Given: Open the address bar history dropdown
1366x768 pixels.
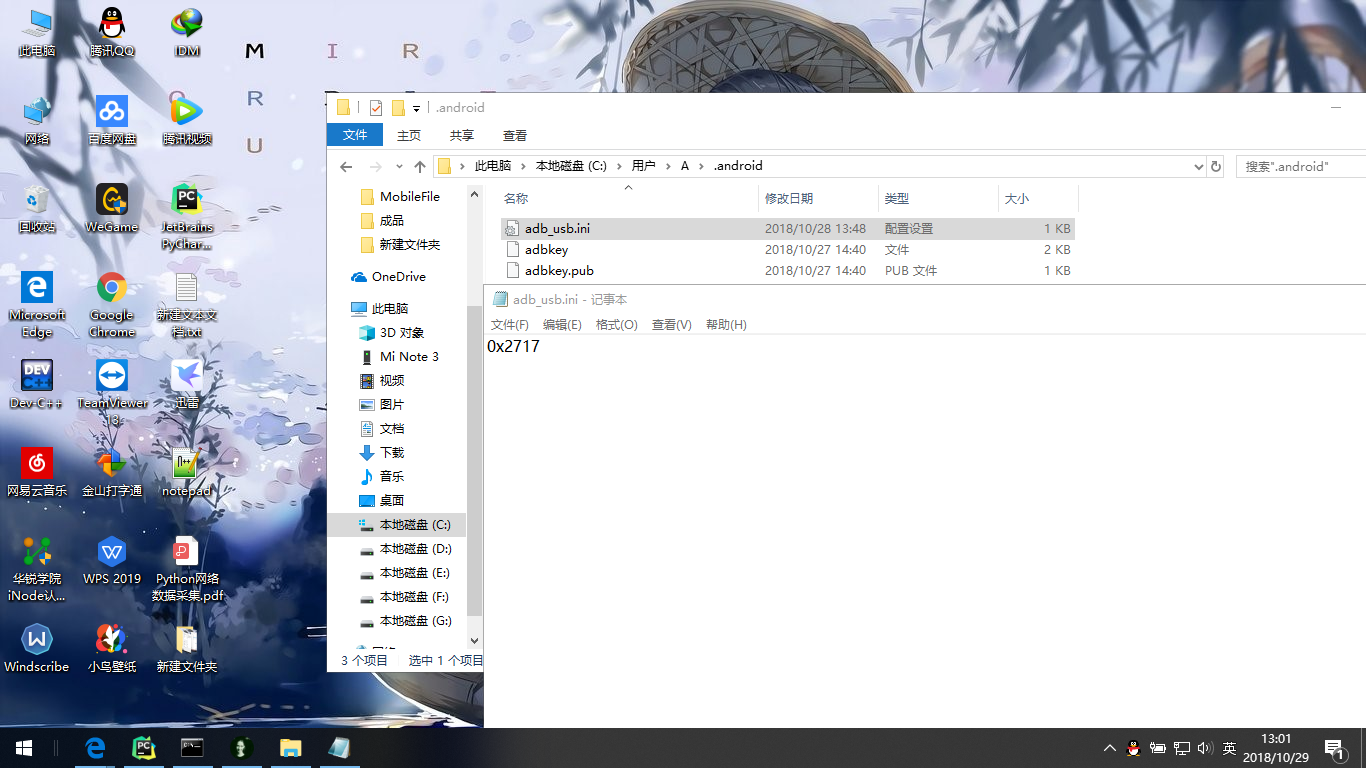Looking at the screenshot, I should pyautogui.click(x=1199, y=167).
